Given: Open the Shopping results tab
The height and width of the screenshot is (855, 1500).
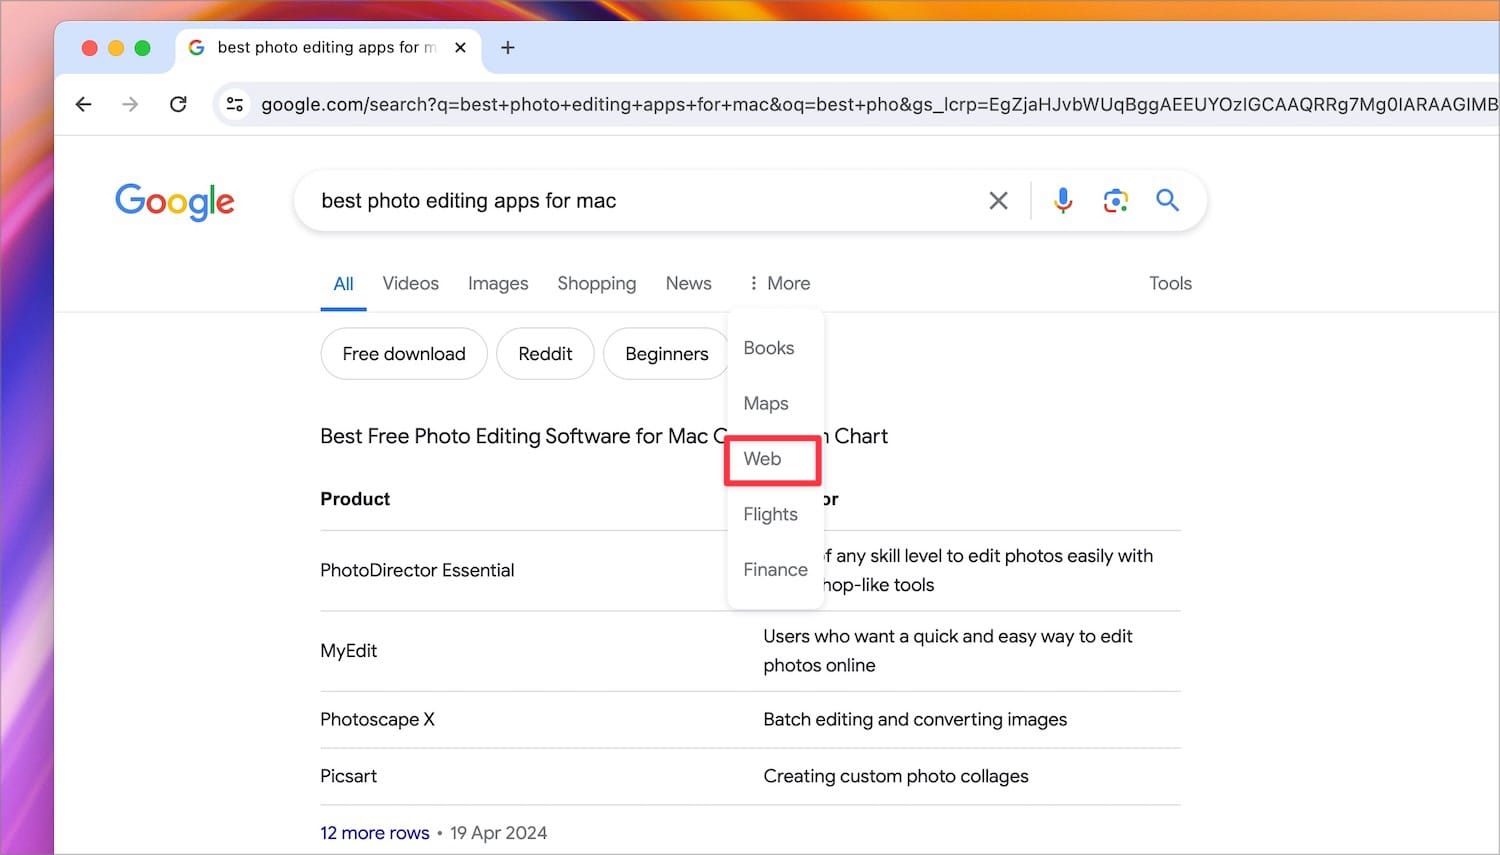Looking at the screenshot, I should pos(597,284).
